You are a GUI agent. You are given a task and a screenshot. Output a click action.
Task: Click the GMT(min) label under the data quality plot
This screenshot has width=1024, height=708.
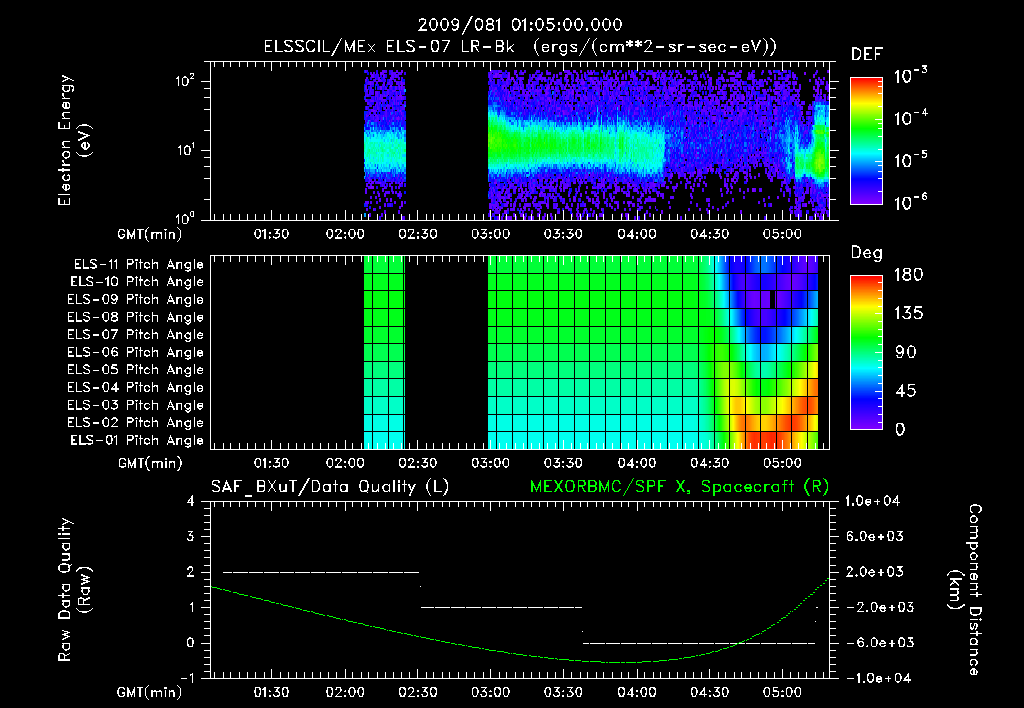(x=150, y=692)
